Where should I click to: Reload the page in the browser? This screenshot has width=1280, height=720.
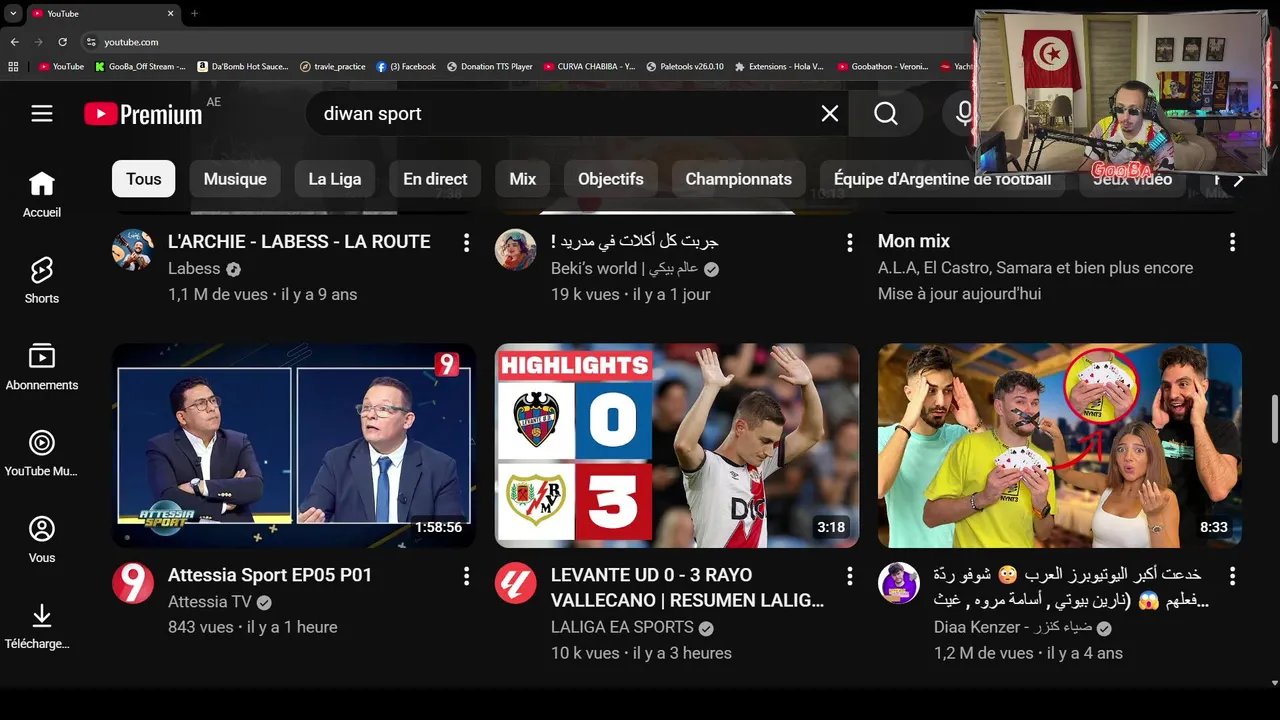[x=63, y=42]
